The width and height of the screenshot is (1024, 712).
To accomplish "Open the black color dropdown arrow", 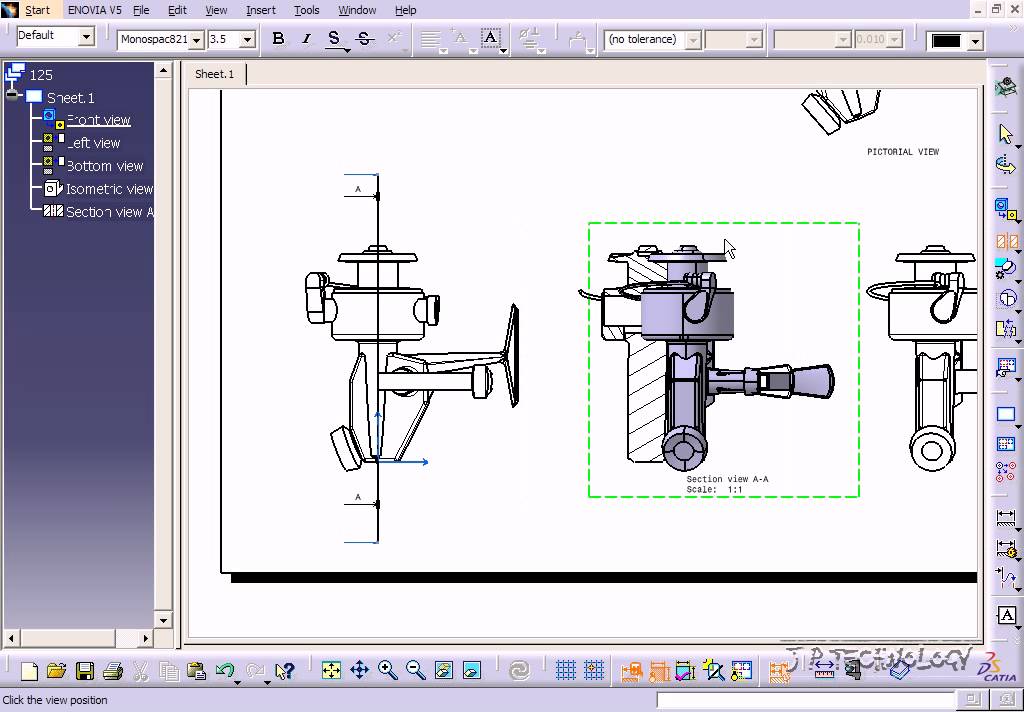I will [x=976, y=41].
